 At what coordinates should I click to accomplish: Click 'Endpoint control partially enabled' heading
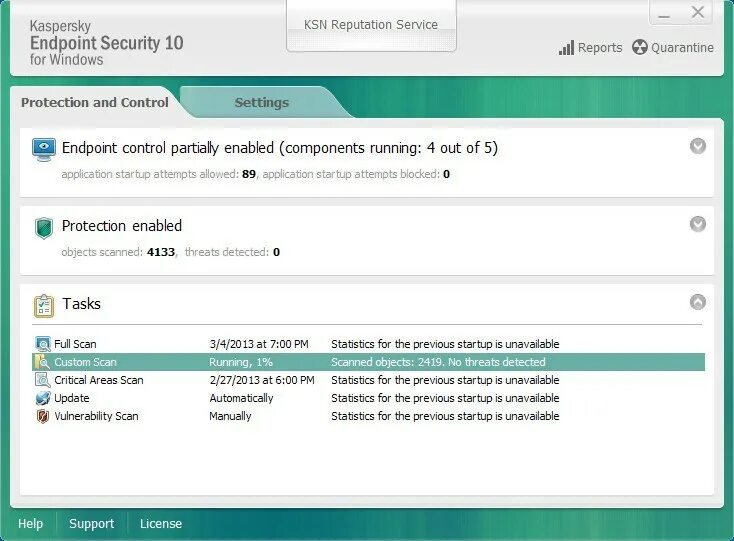[279, 148]
